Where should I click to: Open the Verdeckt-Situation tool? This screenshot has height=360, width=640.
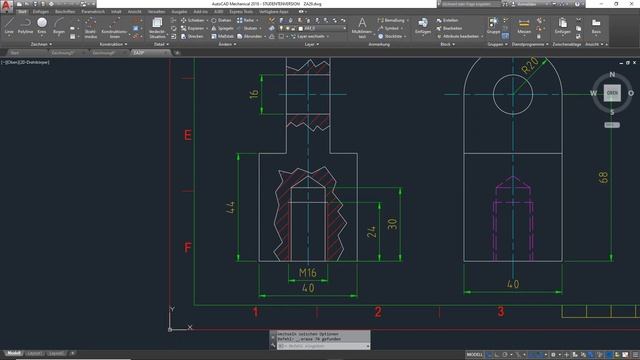click(157, 28)
